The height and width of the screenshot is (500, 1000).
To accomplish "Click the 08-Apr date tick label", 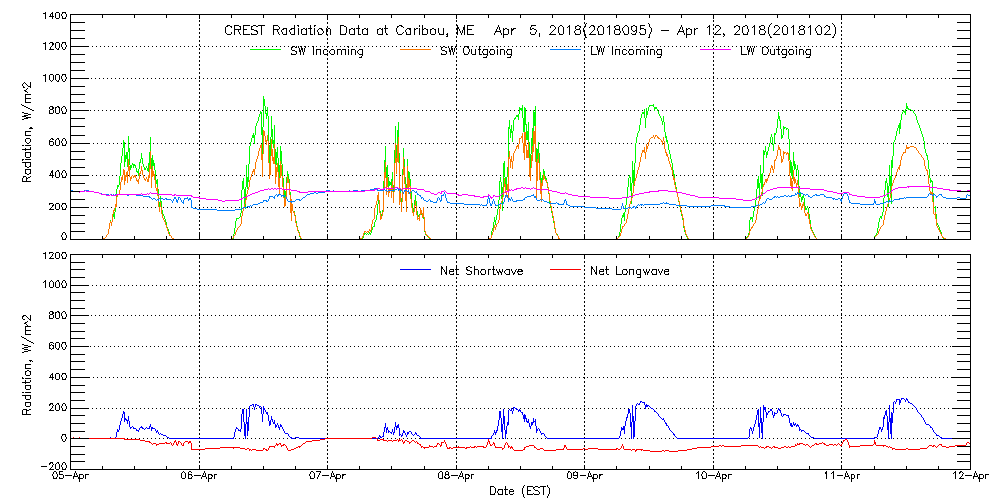I will click(x=457, y=477).
